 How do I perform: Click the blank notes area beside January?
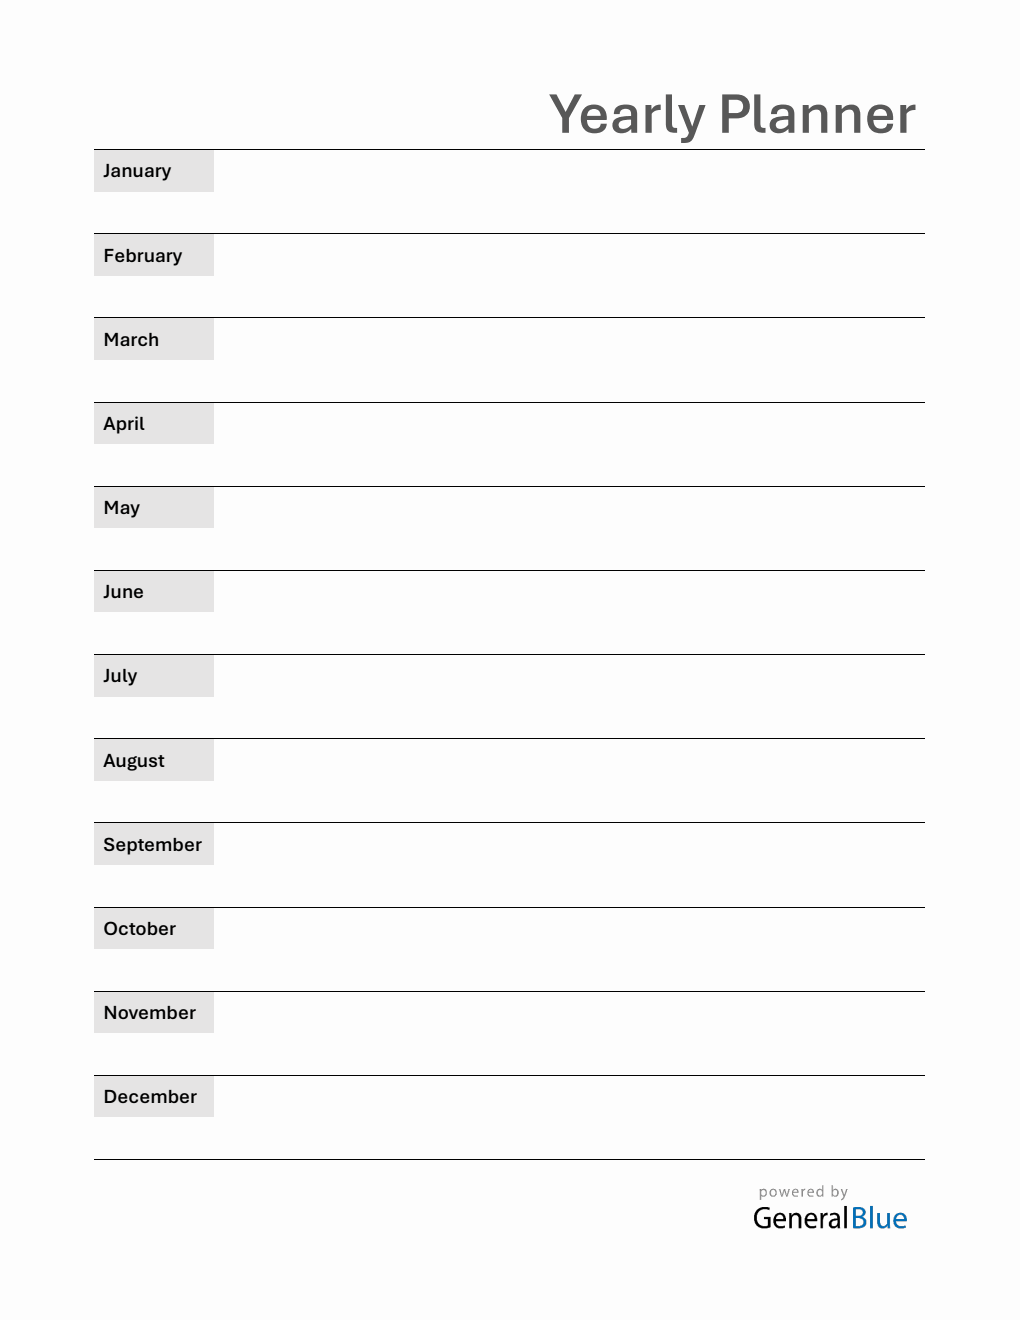pos(568,192)
